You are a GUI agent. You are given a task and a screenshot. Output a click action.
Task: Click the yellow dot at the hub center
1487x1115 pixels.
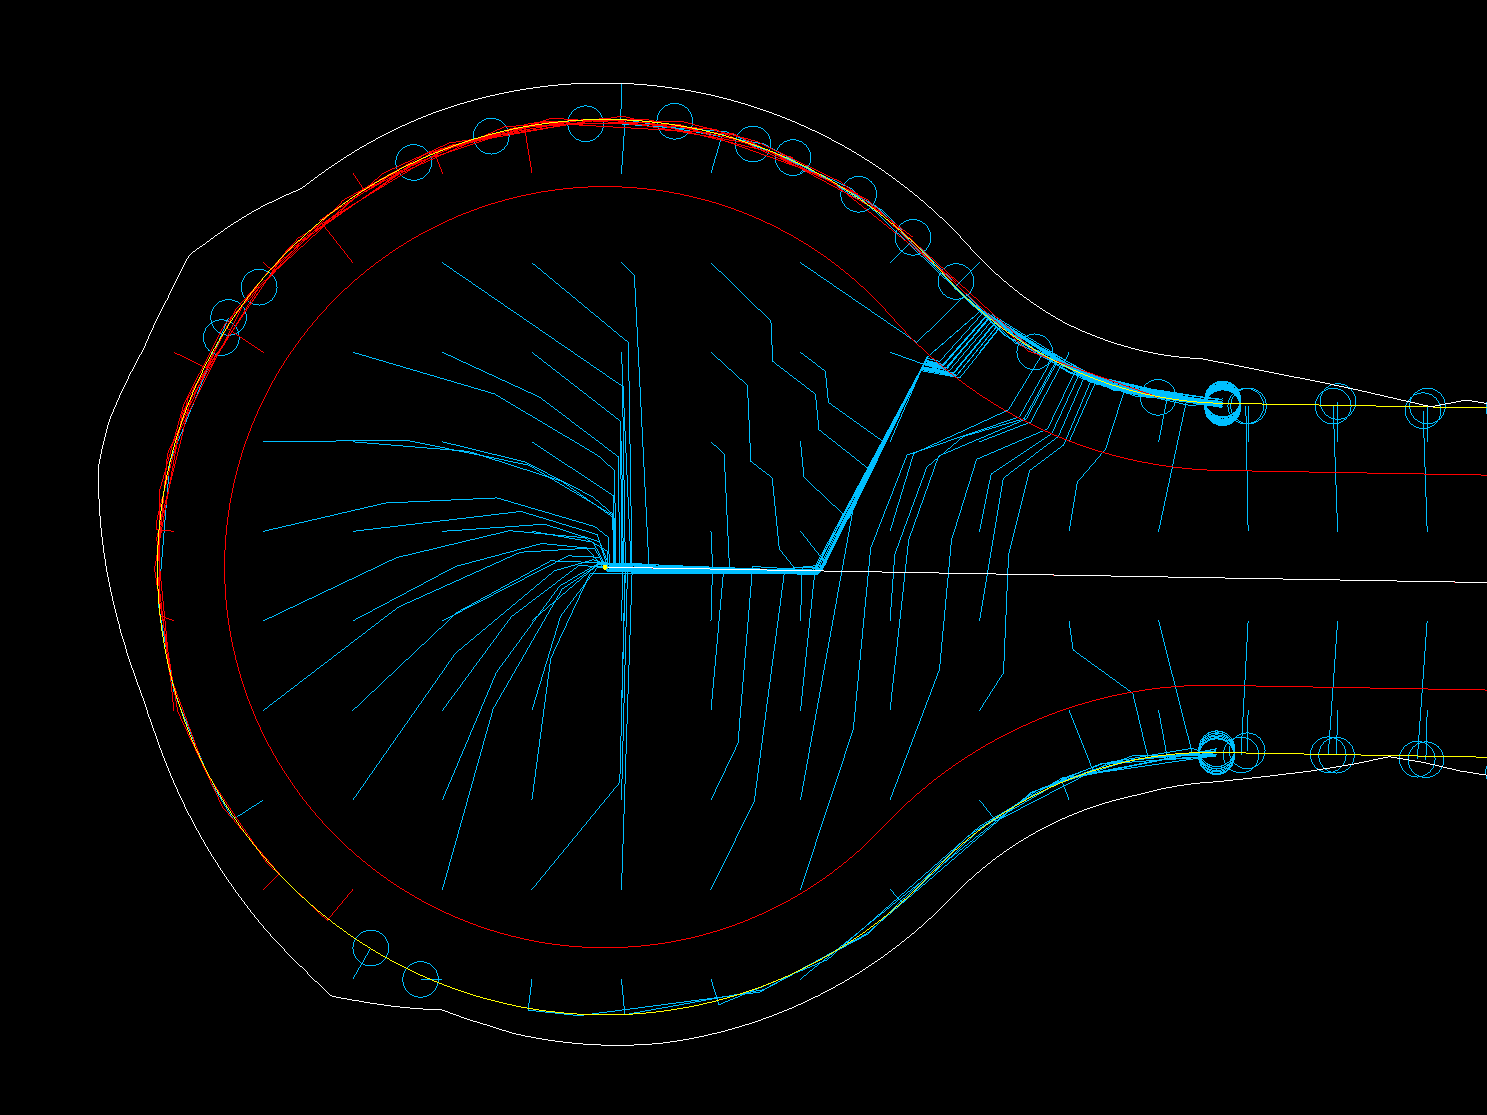click(x=605, y=567)
